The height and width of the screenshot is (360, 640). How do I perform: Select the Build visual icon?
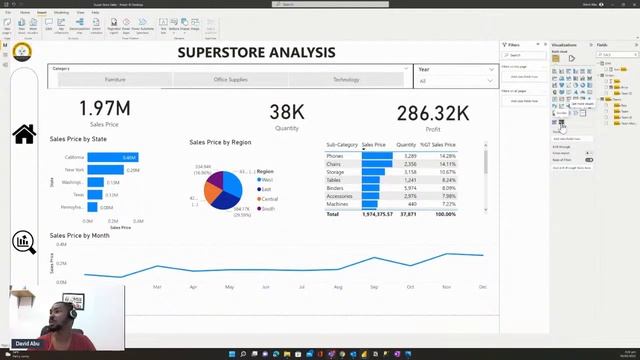pyautogui.click(x=556, y=59)
